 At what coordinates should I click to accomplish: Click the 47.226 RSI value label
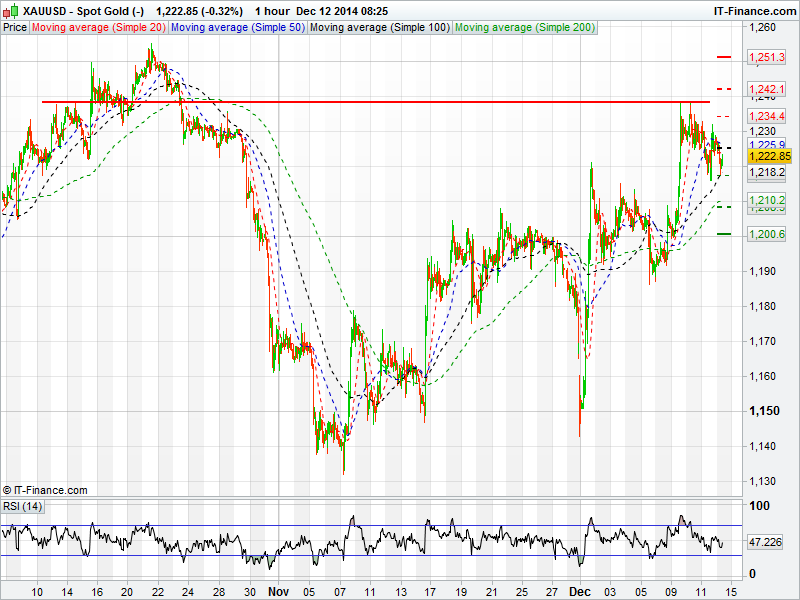tap(765, 542)
